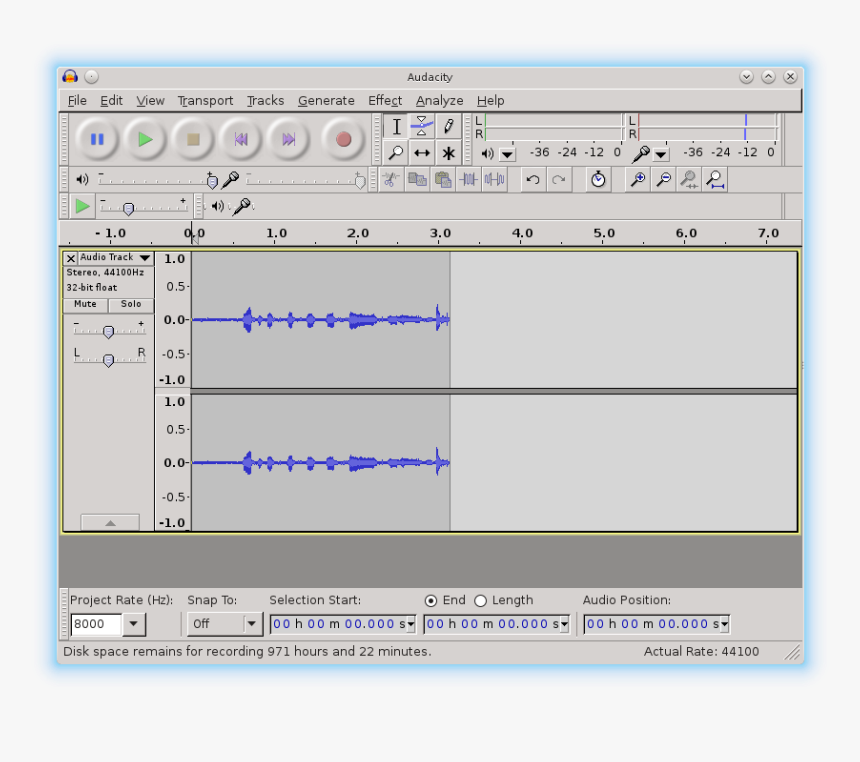Enable Solo on the Audio Track
Screen dimensions: 860x762
(x=131, y=304)
